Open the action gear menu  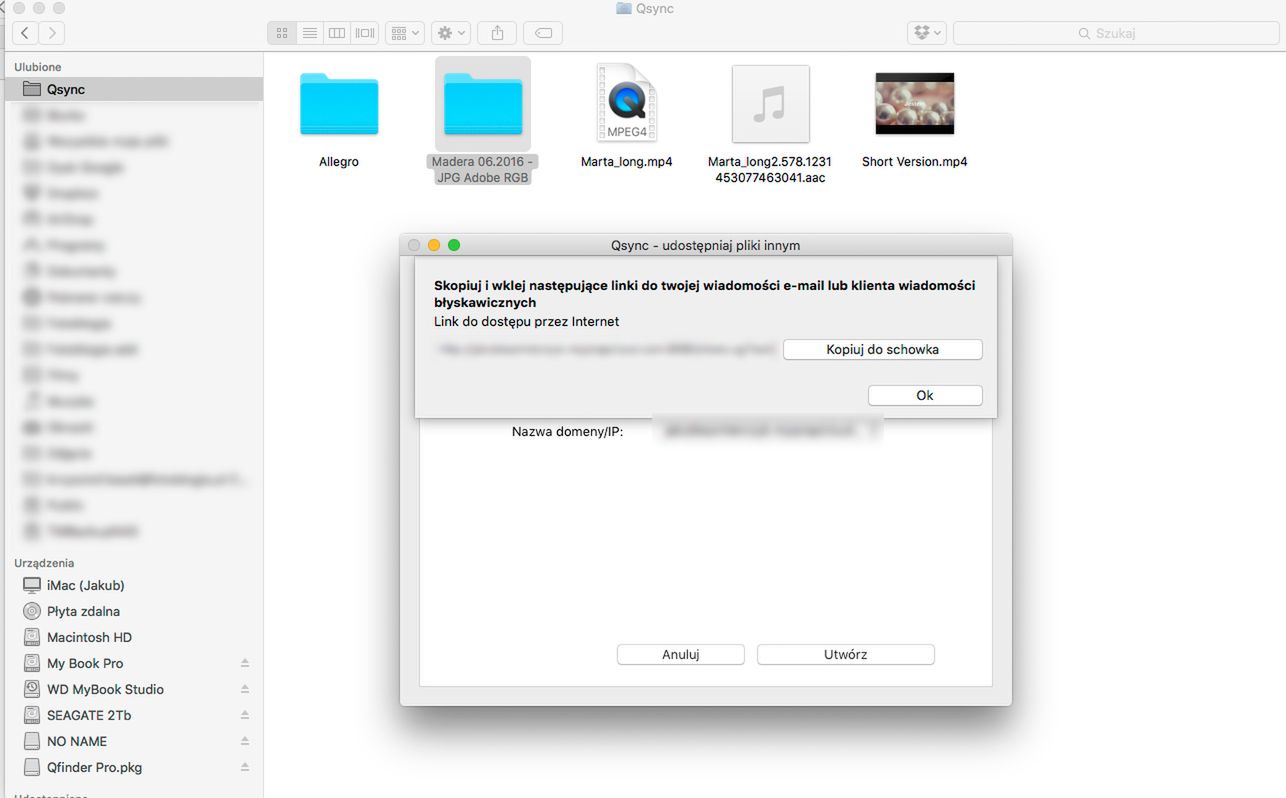point(451,33)
